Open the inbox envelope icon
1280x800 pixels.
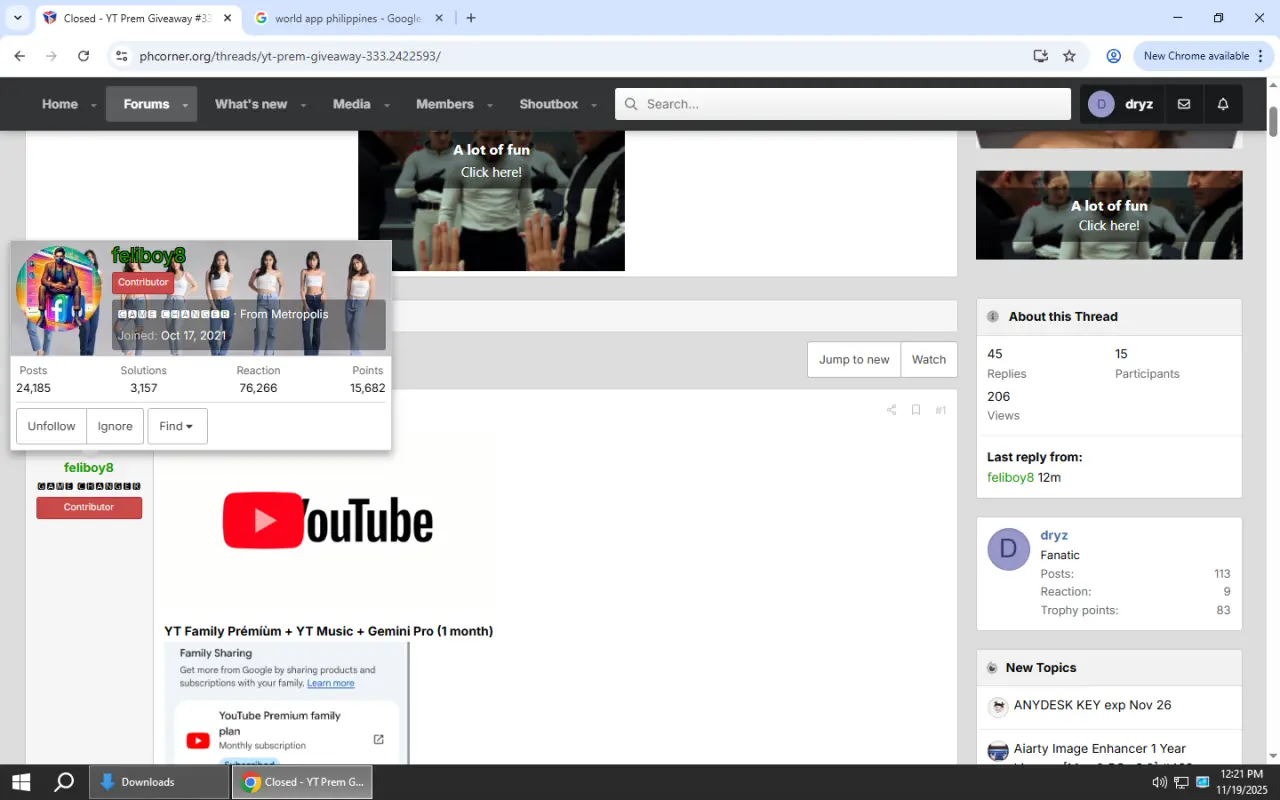coord(1184,104)
